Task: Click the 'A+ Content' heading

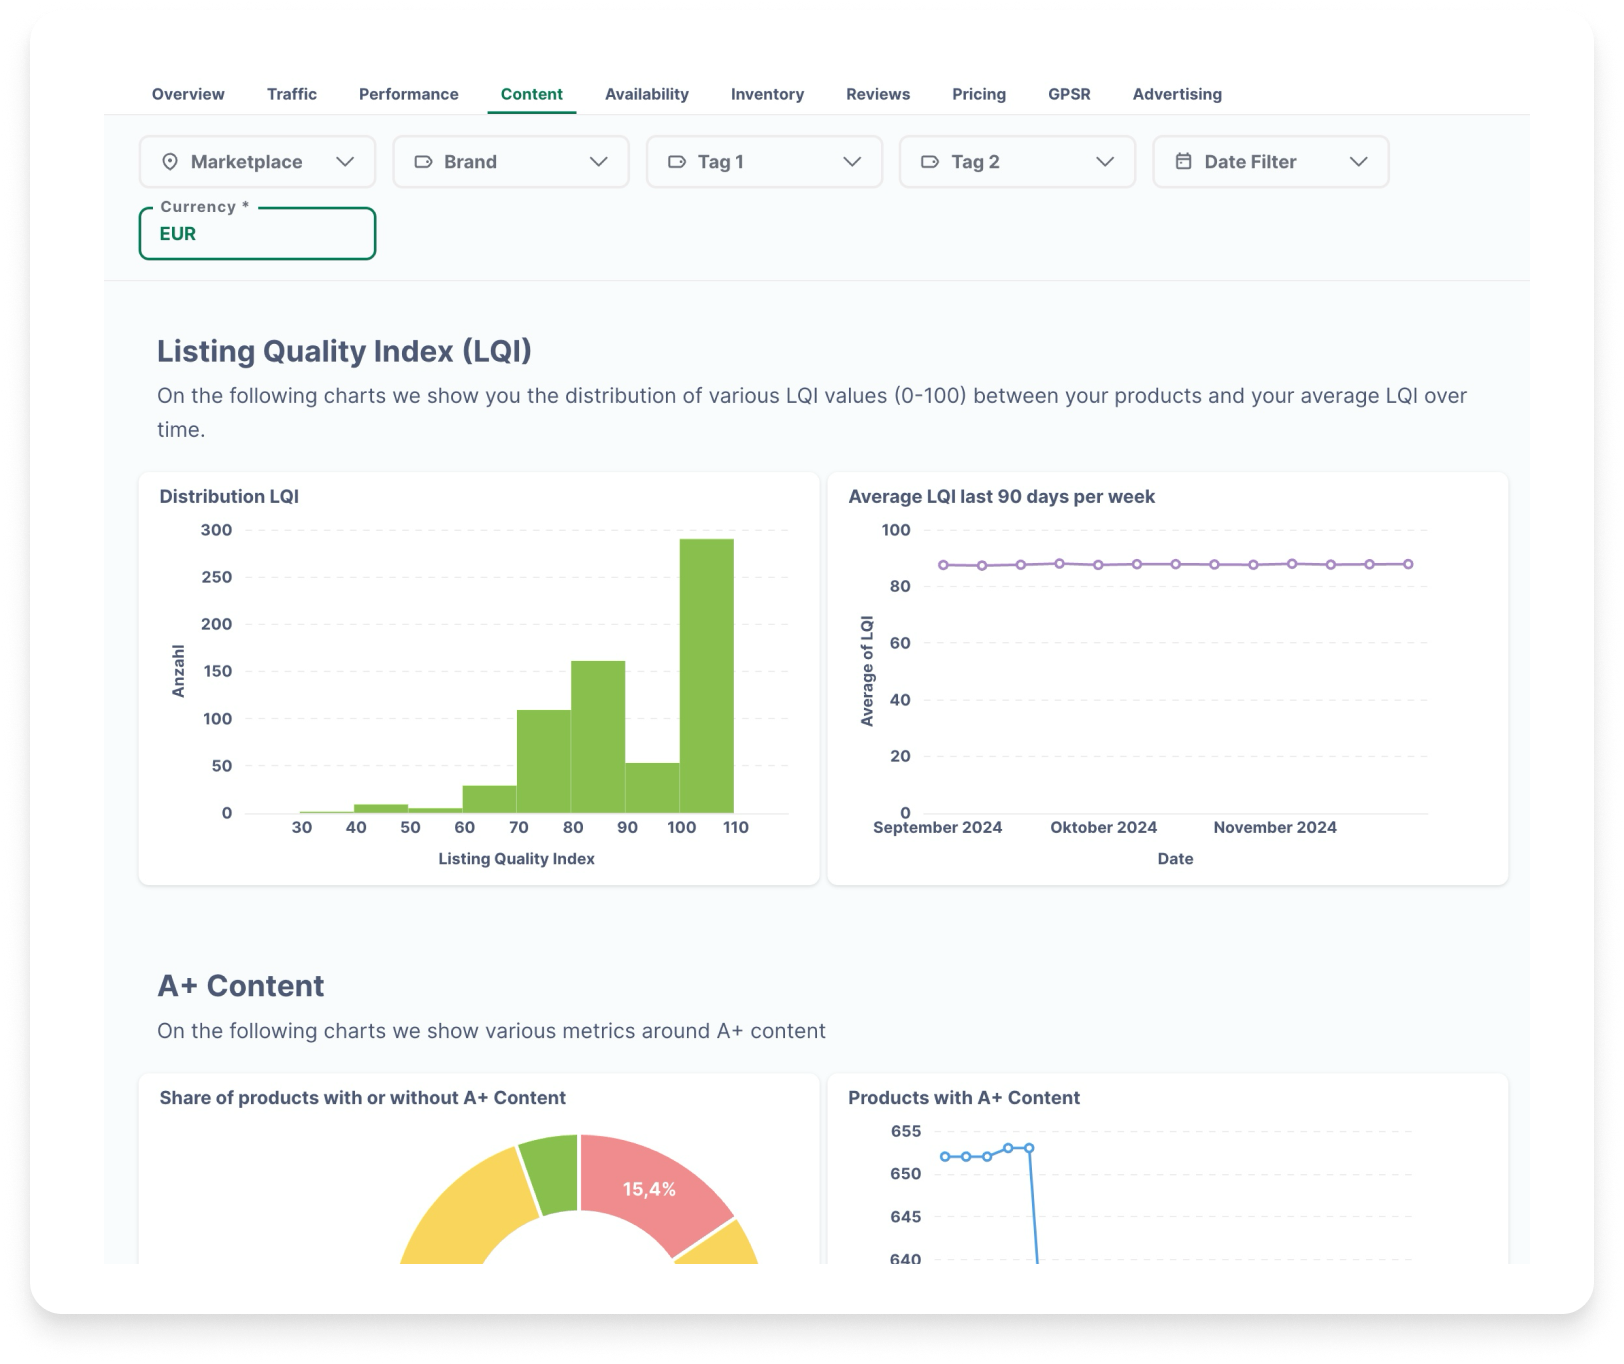Action: [241, 986]
